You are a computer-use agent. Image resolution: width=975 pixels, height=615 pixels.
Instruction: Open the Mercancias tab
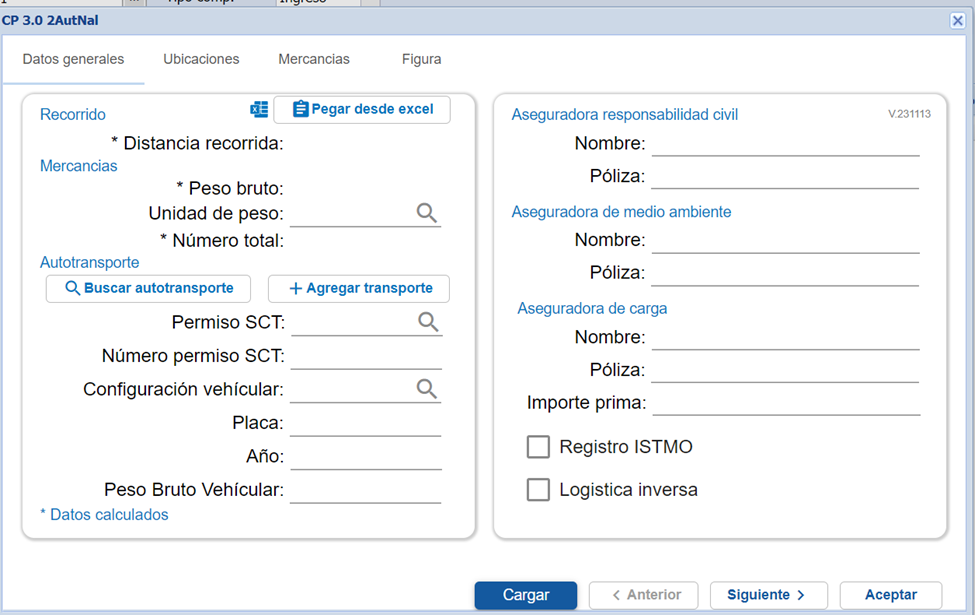coord(314,60)
